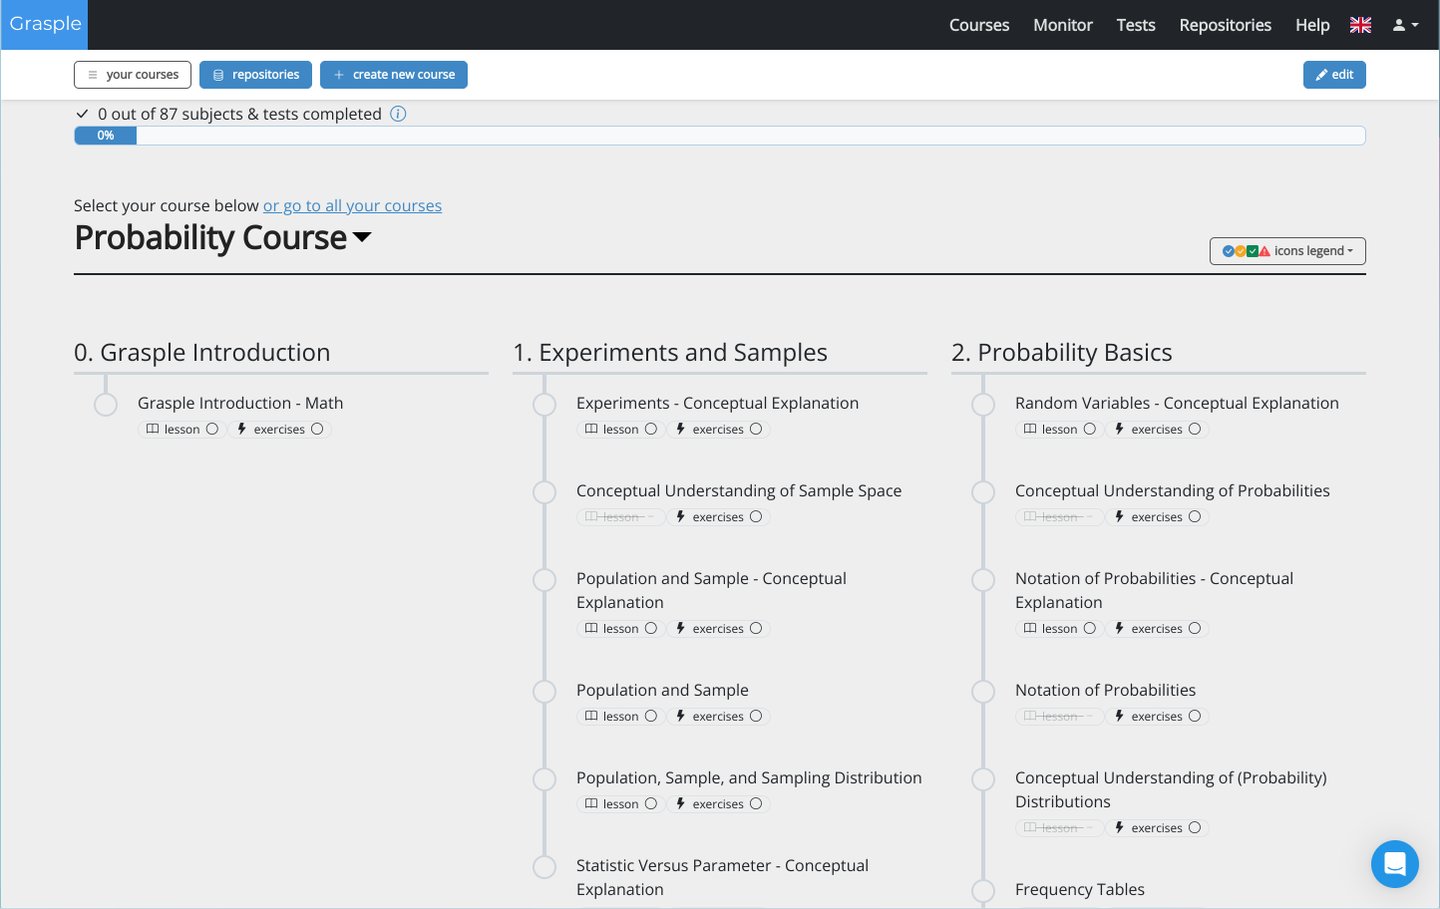1440x909 pixels.
Task: Switch to the Tests section
Action: point(1135,25)
